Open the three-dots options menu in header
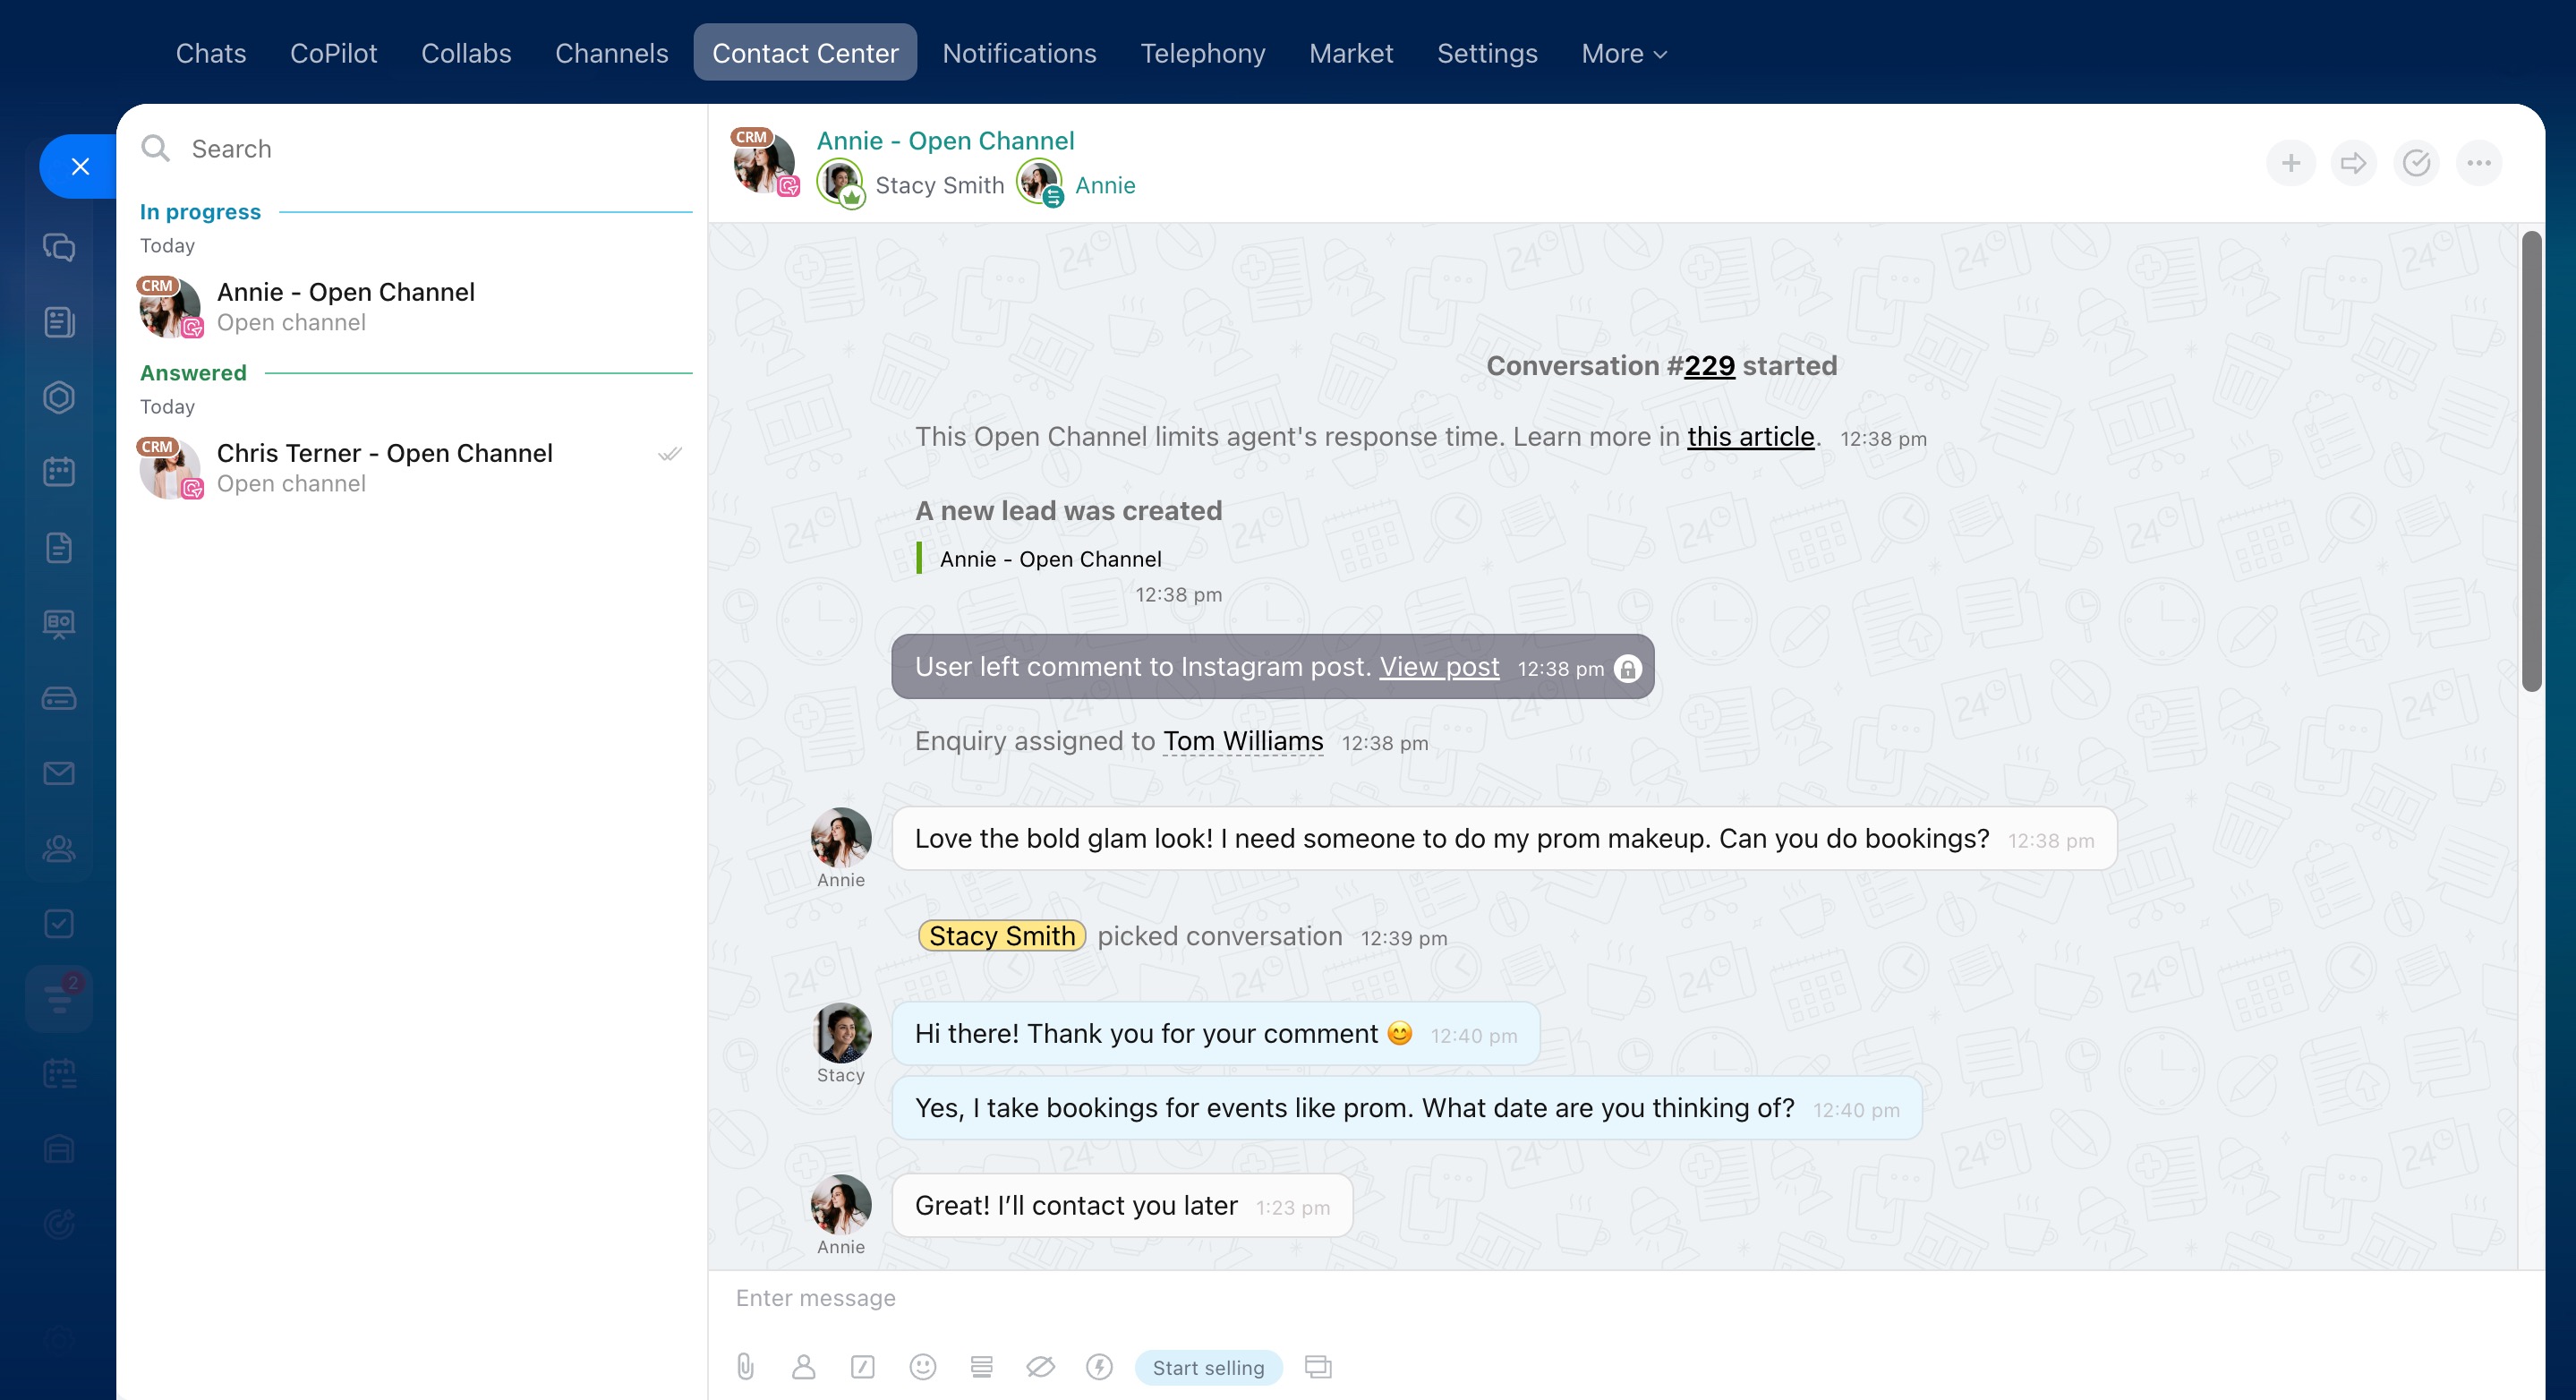The image size is (2576, 1400). 2478,163
